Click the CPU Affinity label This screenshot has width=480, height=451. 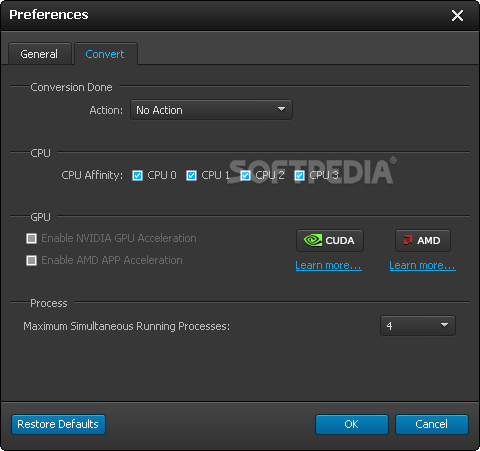tap(92, 175)
